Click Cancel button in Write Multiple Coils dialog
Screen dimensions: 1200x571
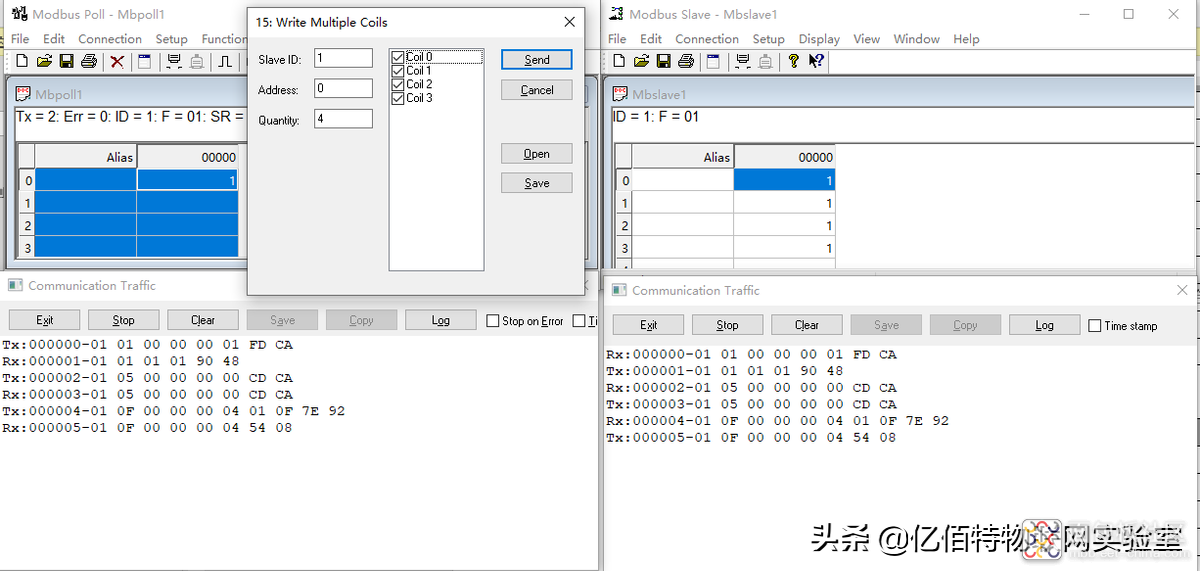tap(537, 90)
